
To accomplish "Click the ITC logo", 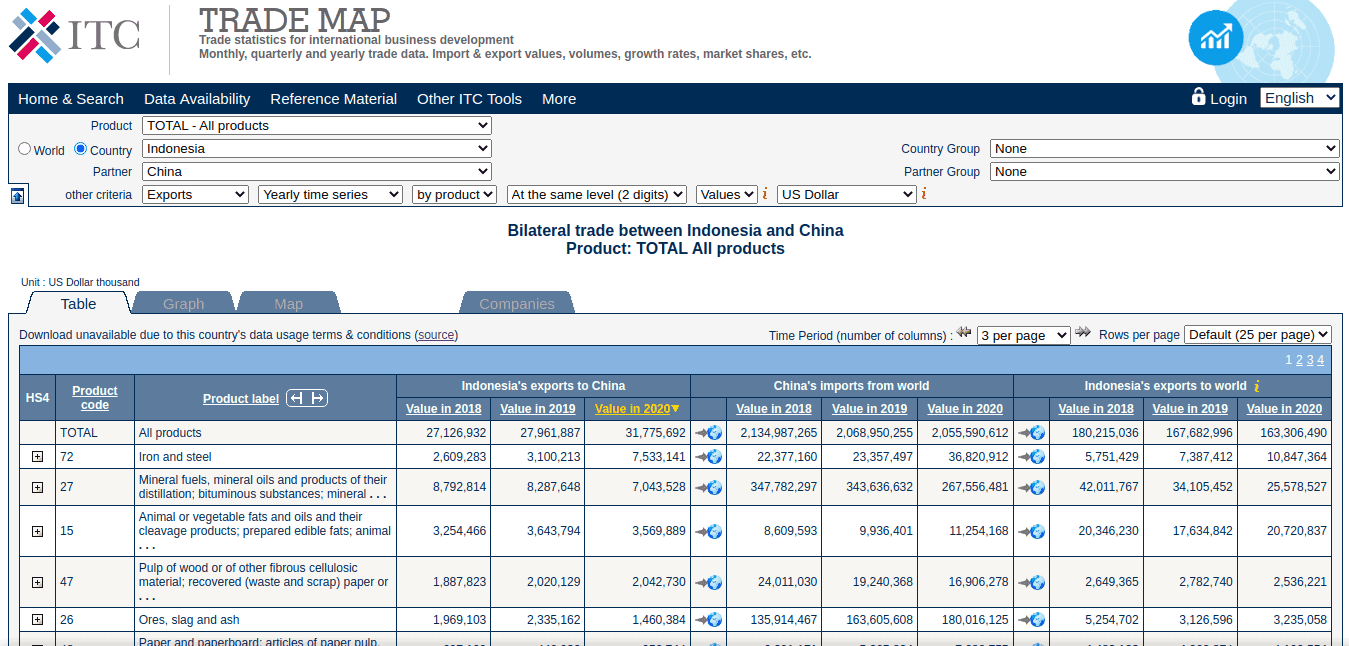I will [x=75, y=35].
